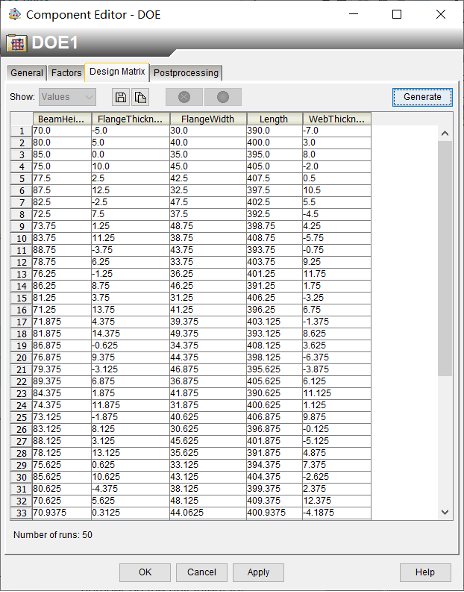
Task: Open the Factors tab
Action: point(66,72)
